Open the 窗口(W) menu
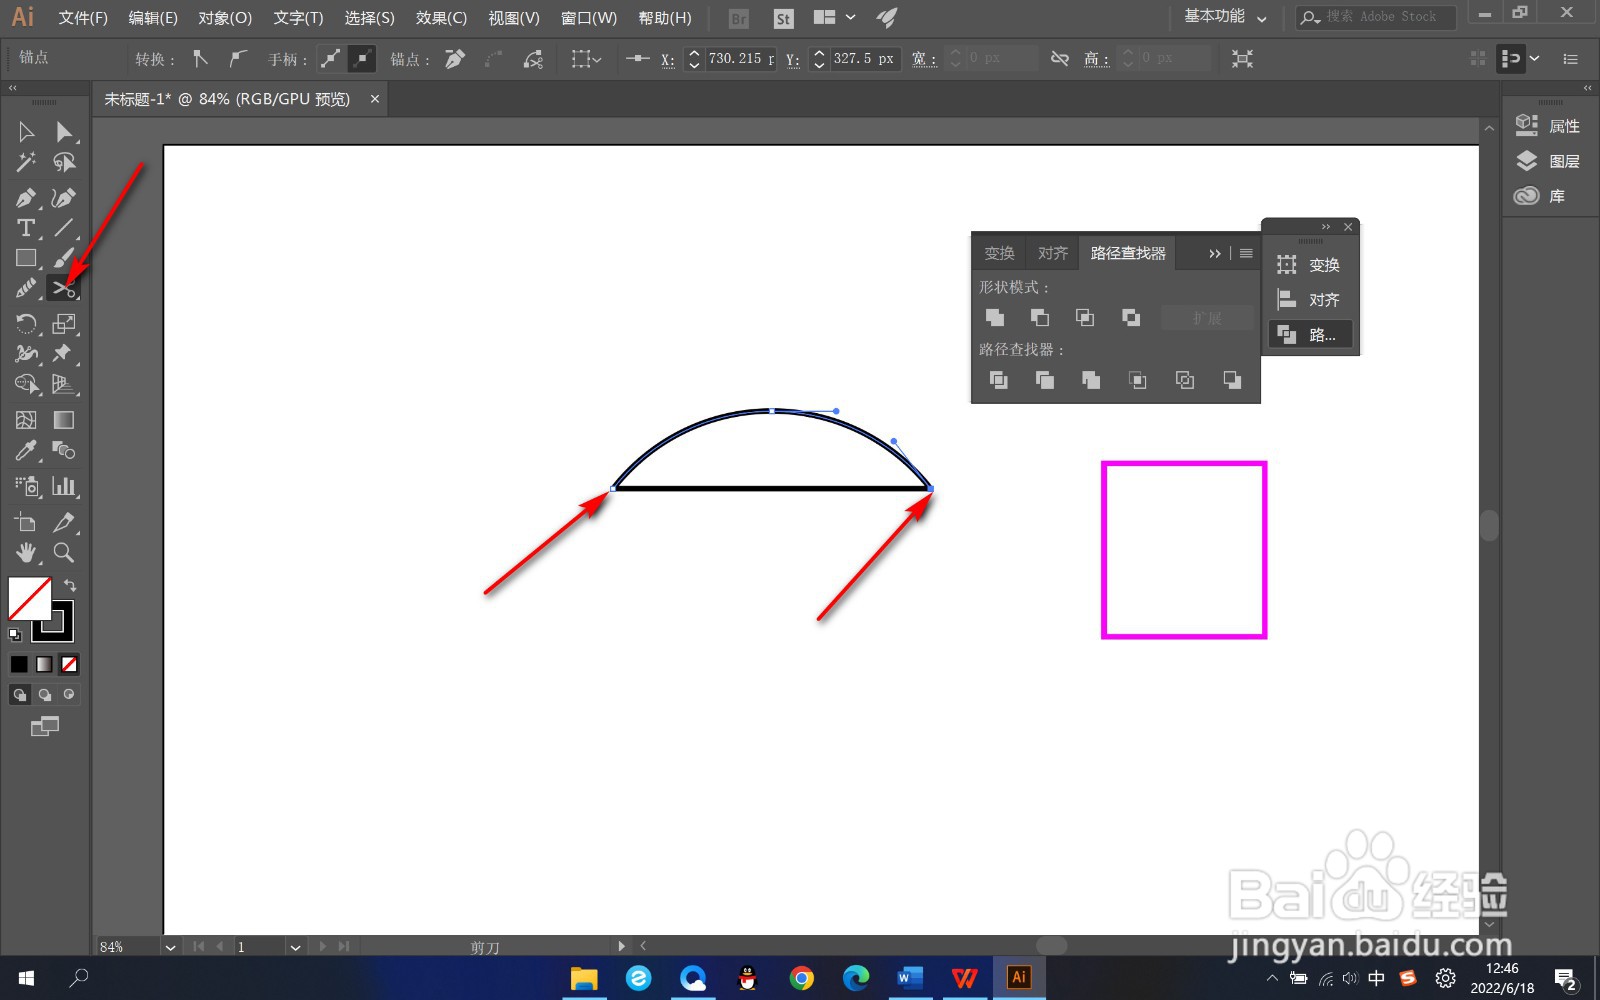The width and height of the screenshot is (1600, 1000). (589, 18)
